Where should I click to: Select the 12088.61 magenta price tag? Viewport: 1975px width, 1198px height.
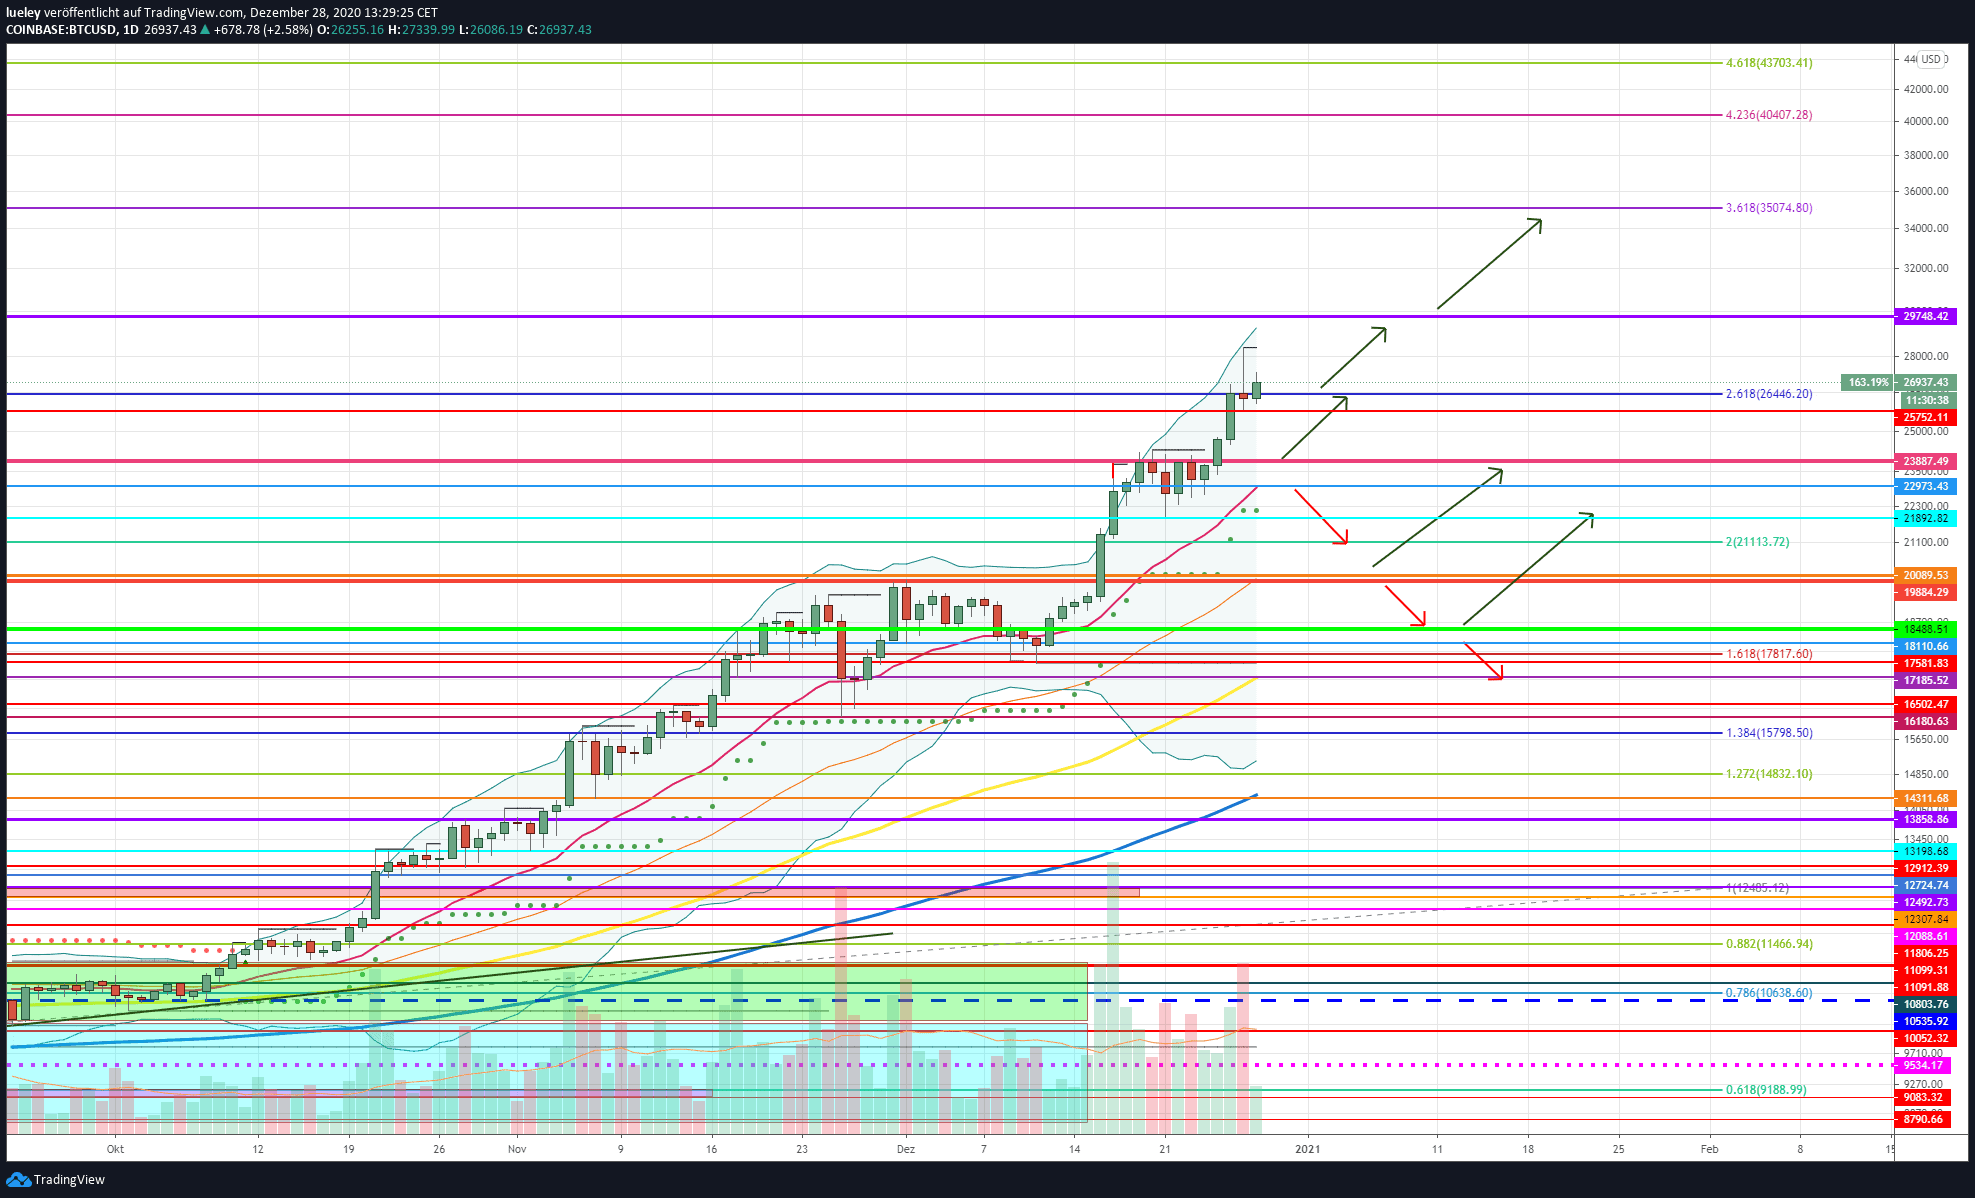point(1925,936)
